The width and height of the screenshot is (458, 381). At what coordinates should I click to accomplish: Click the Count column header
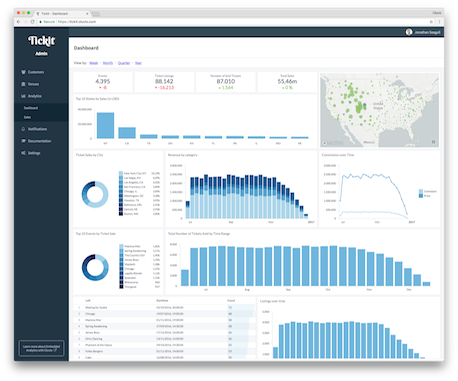tap(231, 301)
